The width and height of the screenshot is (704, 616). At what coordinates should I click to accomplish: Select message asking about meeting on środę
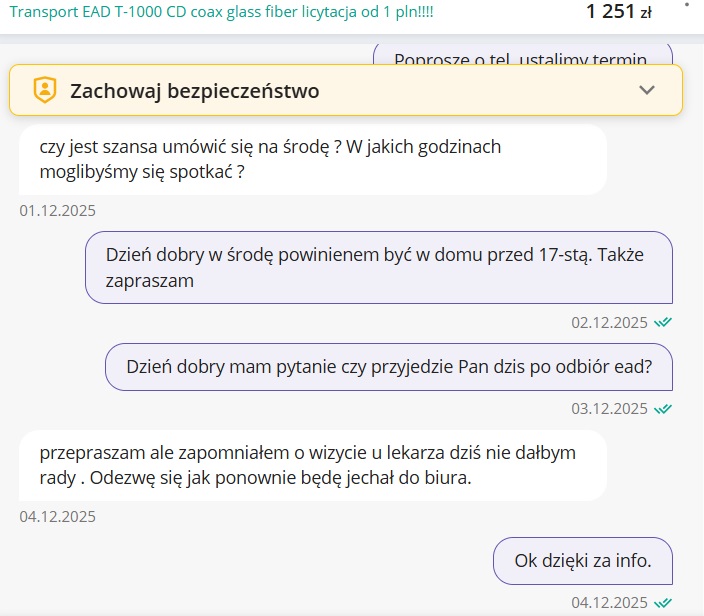(312, 159)
